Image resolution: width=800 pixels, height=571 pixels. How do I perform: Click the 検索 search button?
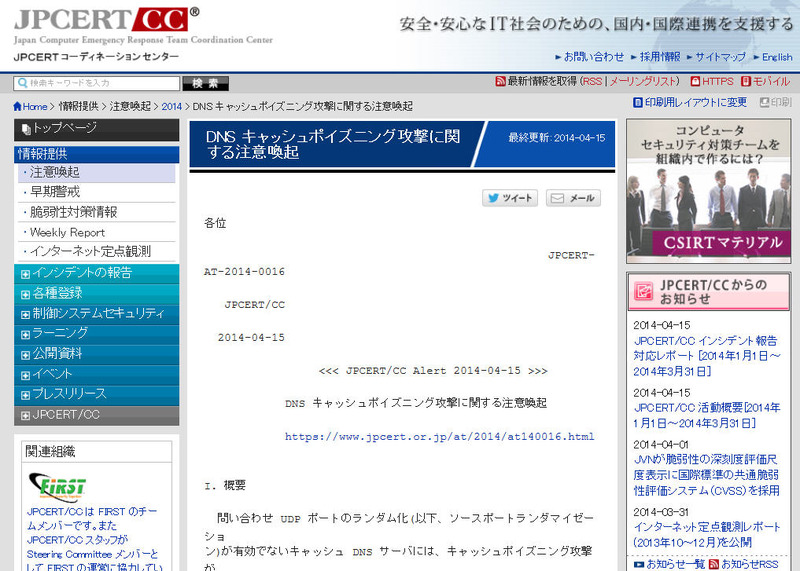click(x=205, y=83)
